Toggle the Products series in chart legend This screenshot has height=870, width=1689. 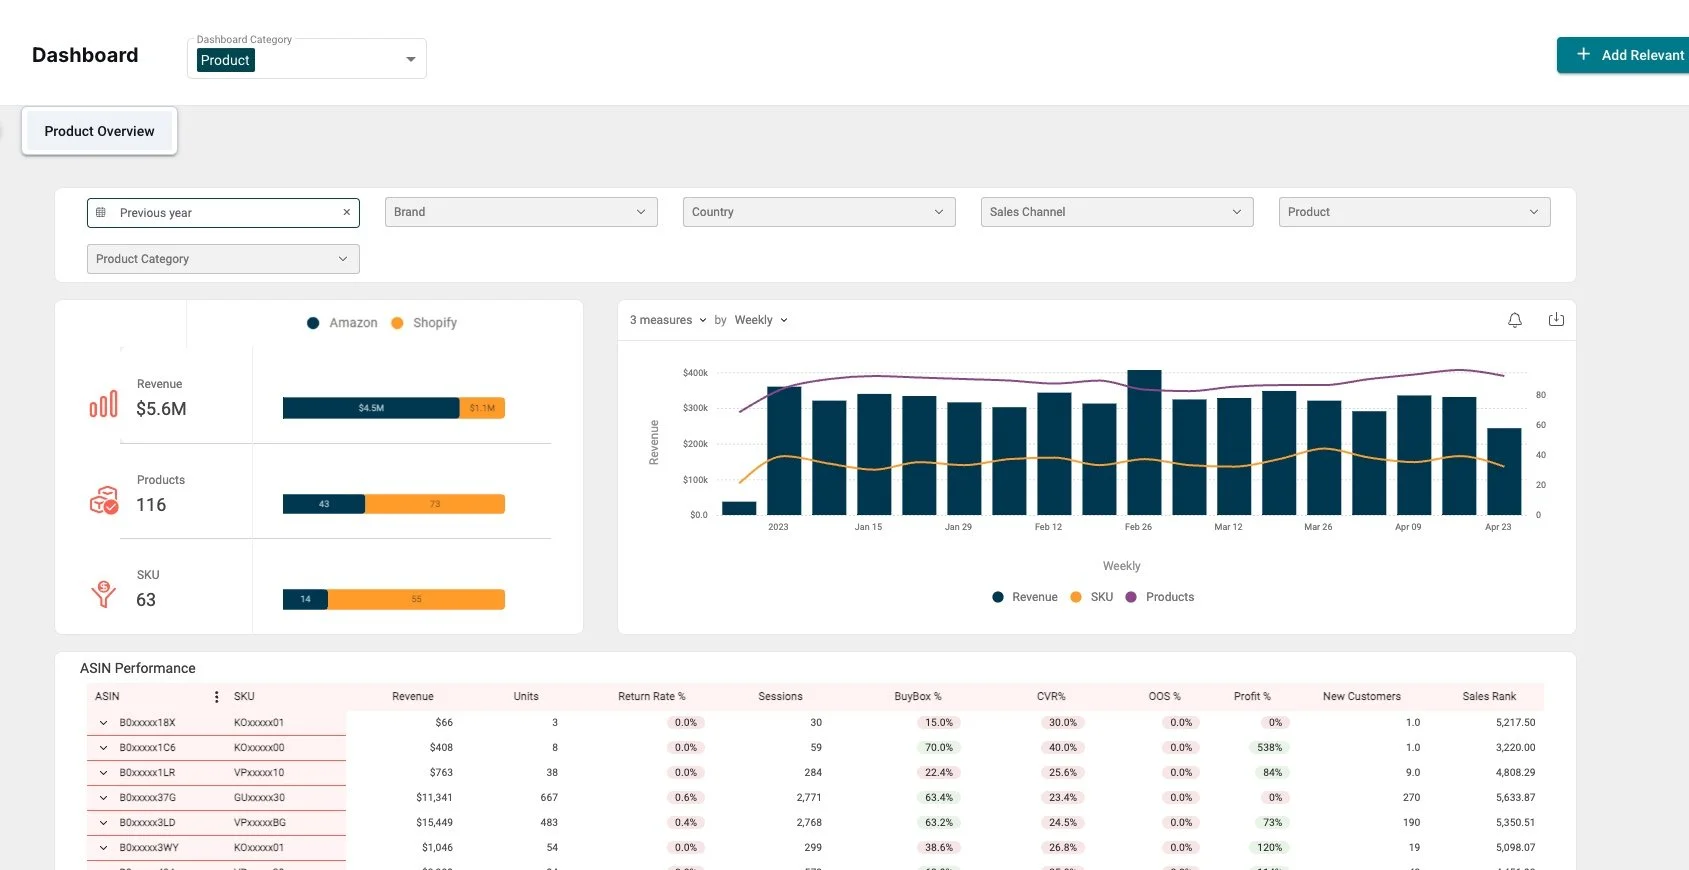pos(1160,597)
